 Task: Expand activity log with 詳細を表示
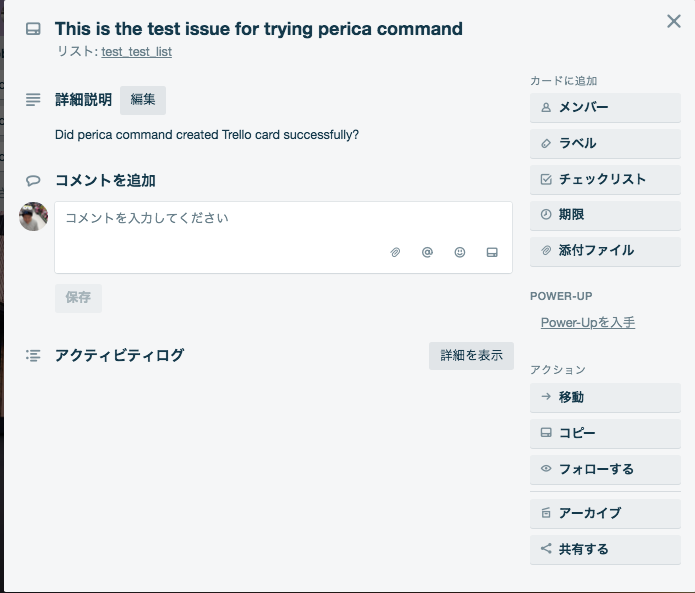471,356
